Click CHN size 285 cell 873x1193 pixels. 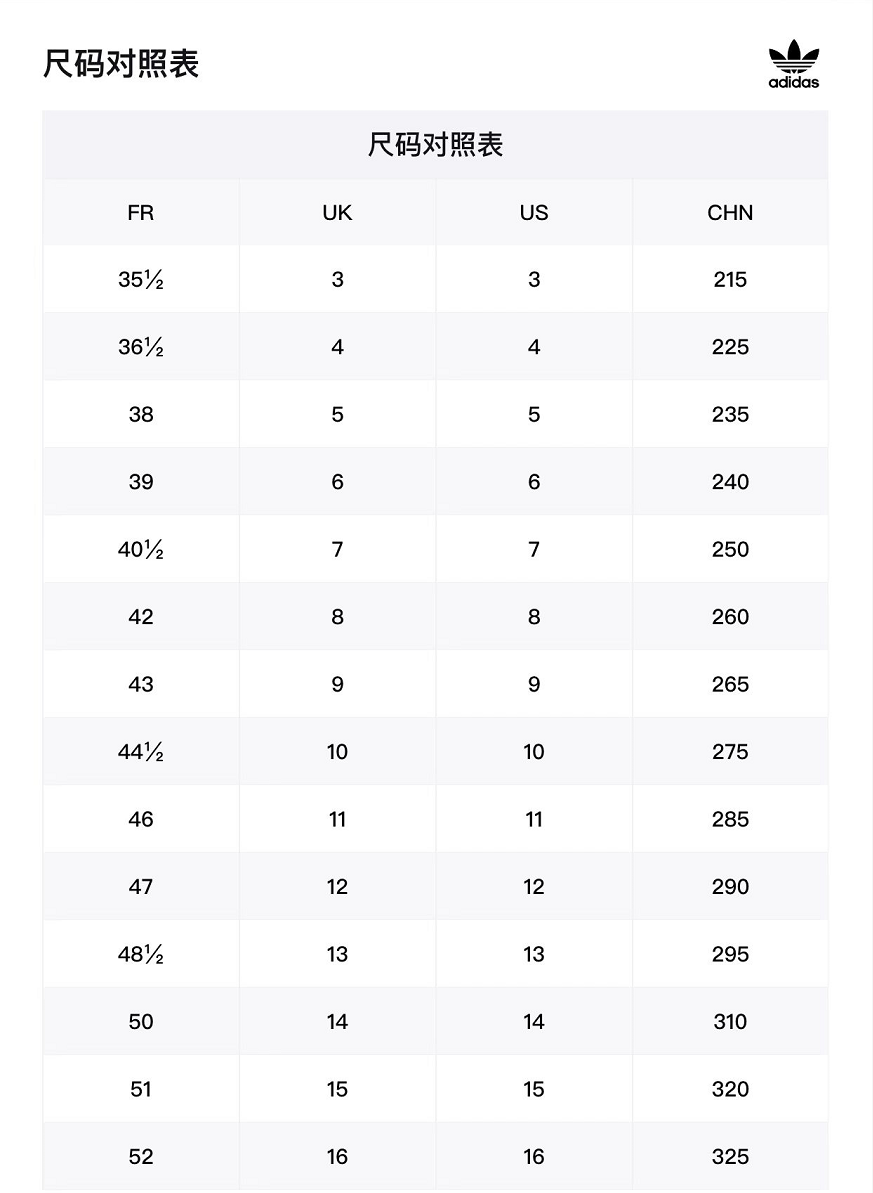[730, 819]
